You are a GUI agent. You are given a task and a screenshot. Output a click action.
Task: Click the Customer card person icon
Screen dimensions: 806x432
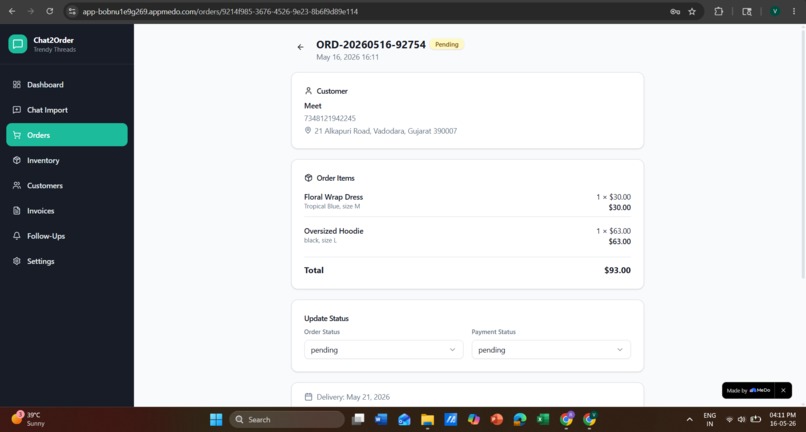(308, 91)
